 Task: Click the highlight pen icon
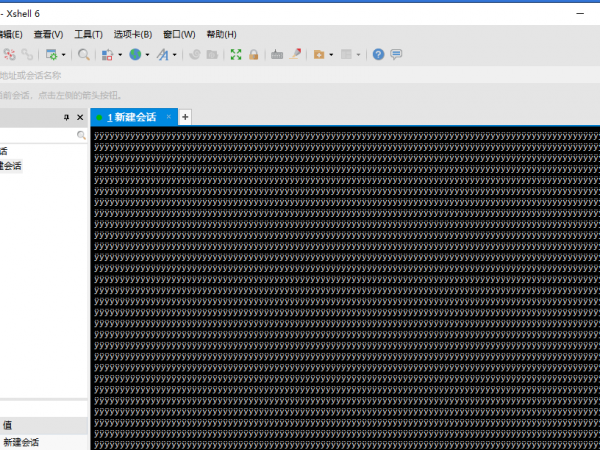295,54
